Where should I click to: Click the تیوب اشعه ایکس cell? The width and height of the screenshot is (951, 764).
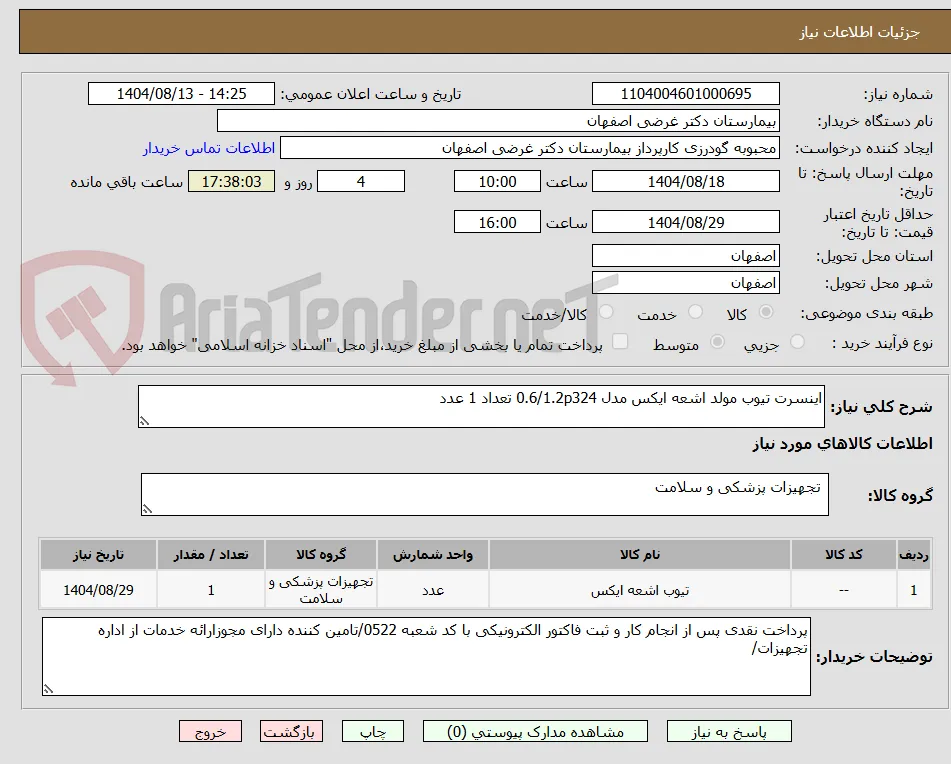[x=640, y=590]
